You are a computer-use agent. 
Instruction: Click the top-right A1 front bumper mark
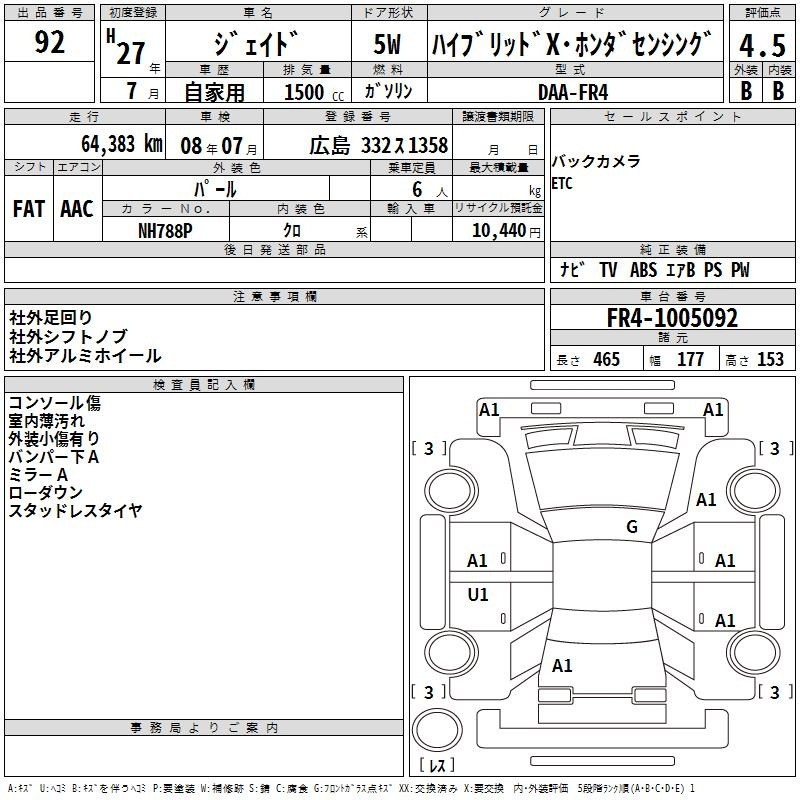pos(713,409)
